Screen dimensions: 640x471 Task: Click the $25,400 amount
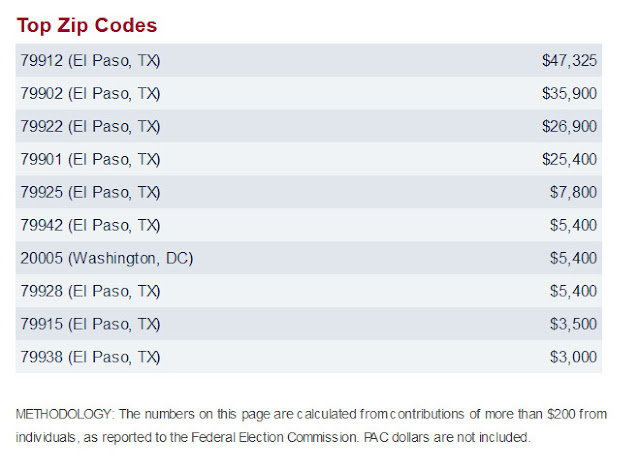(x=569, y=159)
